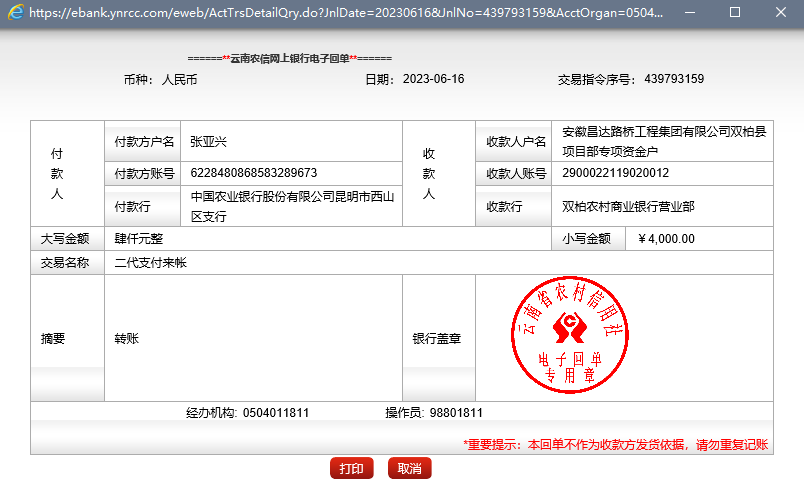804x480 pixels.
Task: Click payee bank 双柏农村商业银行营业部
Action: pos(628,207)
